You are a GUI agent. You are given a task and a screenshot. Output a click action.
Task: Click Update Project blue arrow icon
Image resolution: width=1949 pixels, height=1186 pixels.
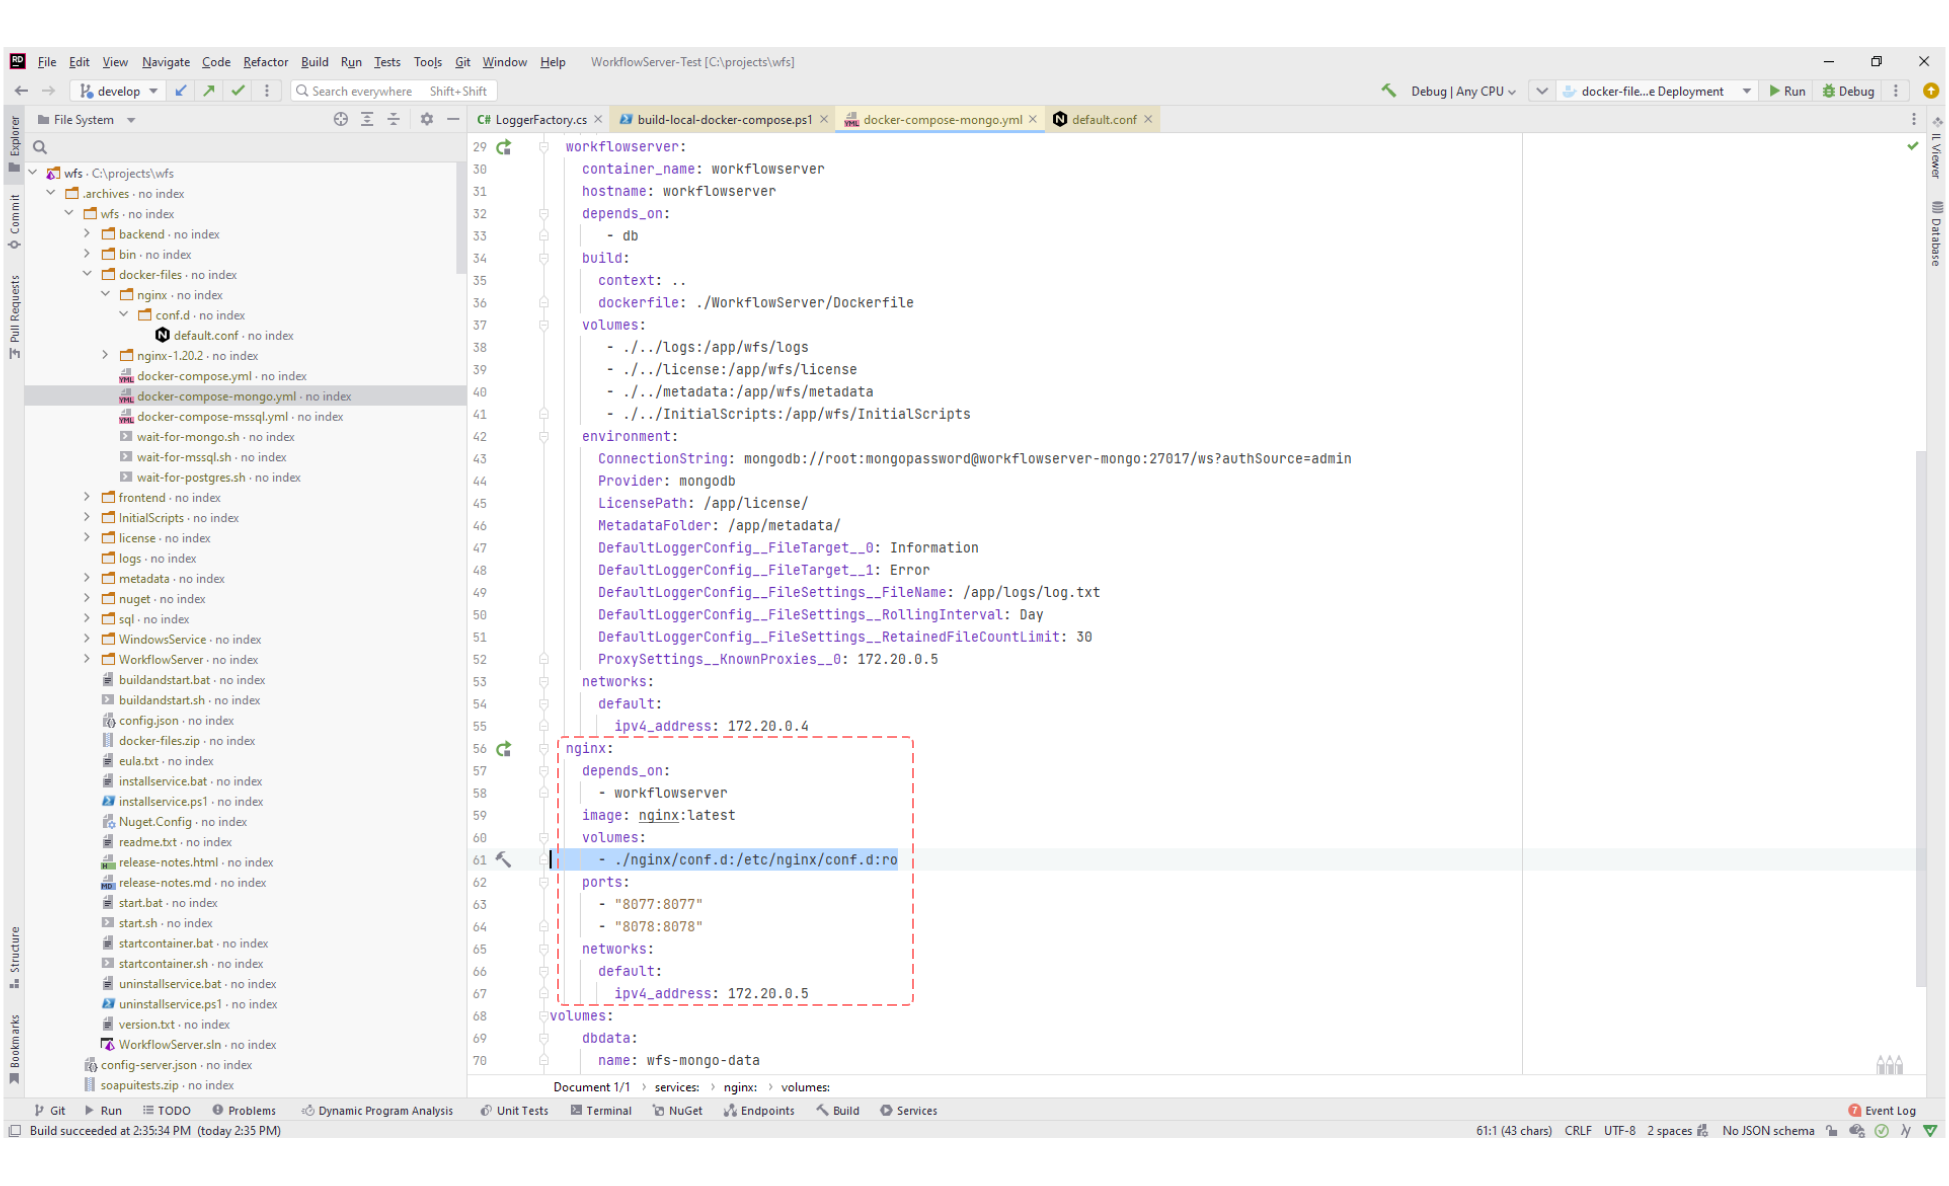click(181, 91)
